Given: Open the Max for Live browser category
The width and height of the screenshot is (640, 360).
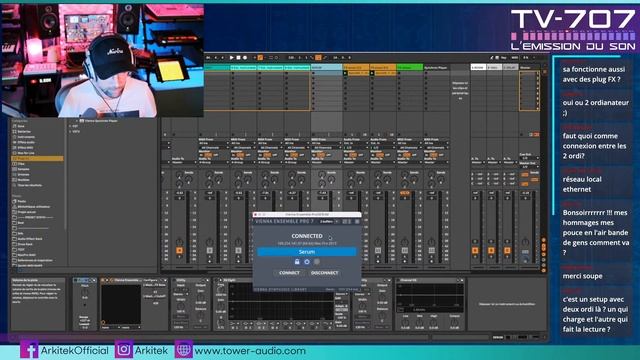Looking at the screenshot, I should pyautogui.click(x=25, y=153).
